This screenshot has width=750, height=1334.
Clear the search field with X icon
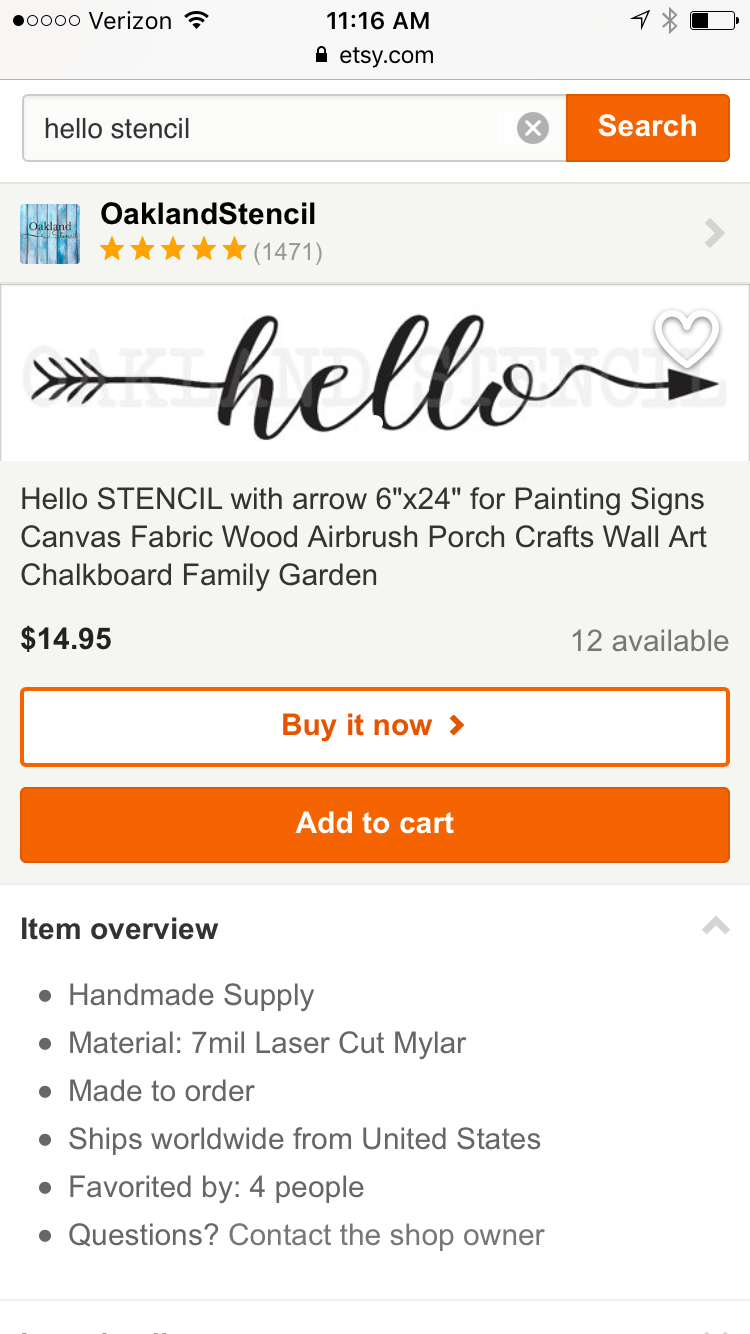click(x=533, y=128)
